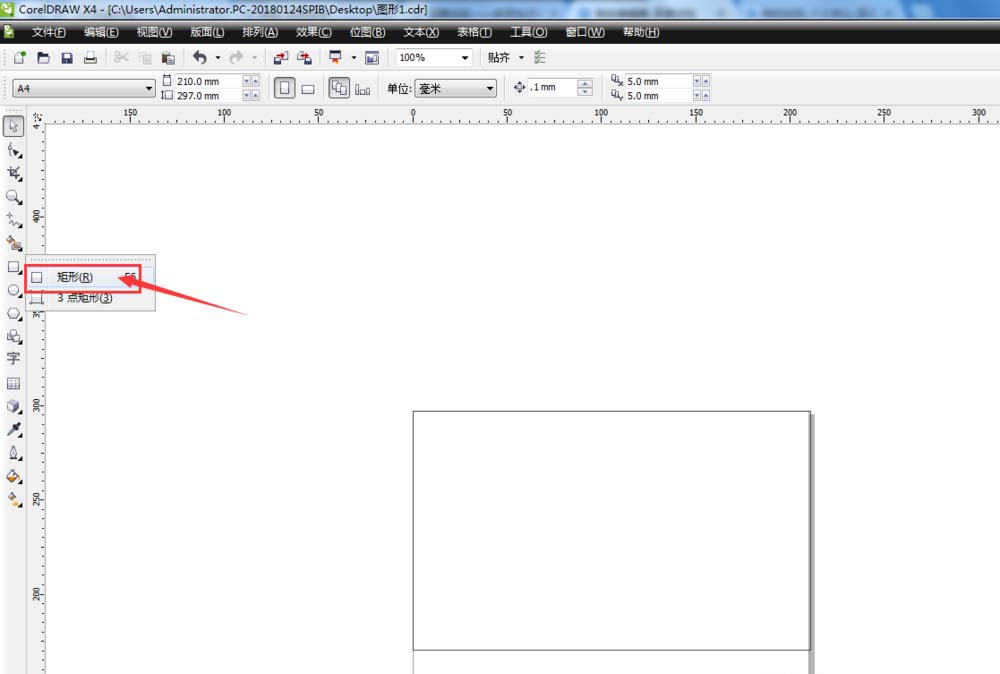Select the Eyedropper tool
The image size is (1000, 674).
(14, 429)
